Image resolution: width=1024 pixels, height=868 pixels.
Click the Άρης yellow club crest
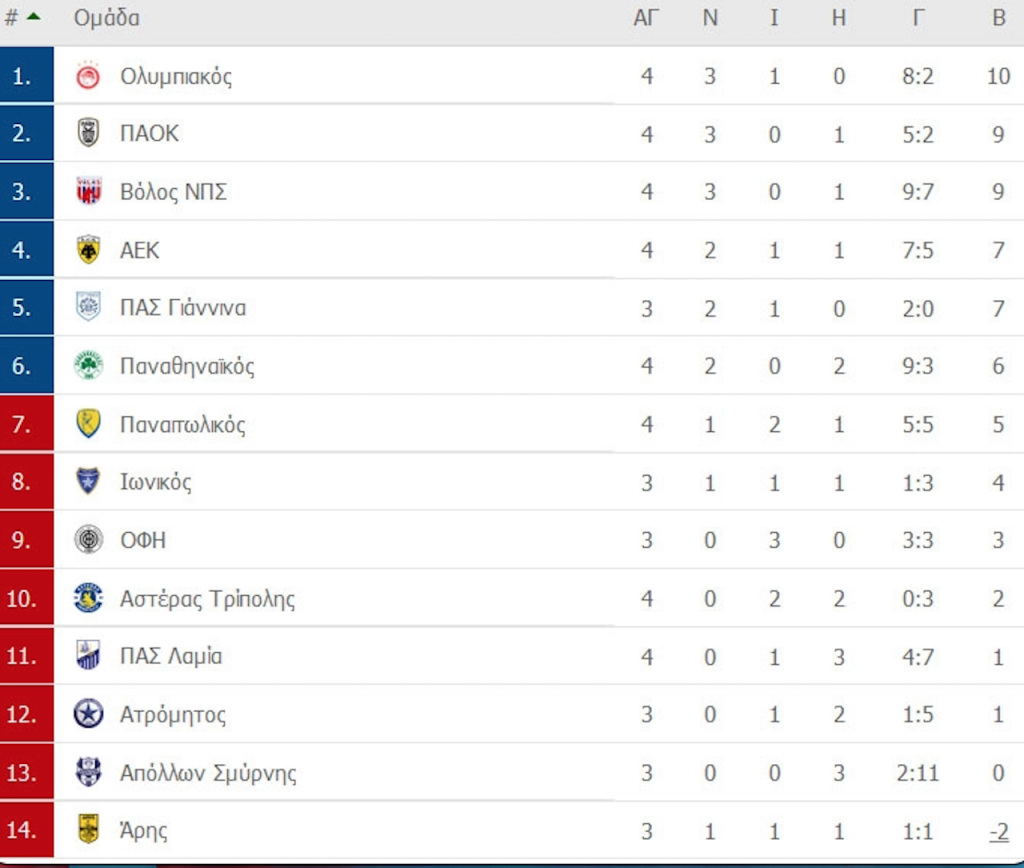click(x=89, y=829)
